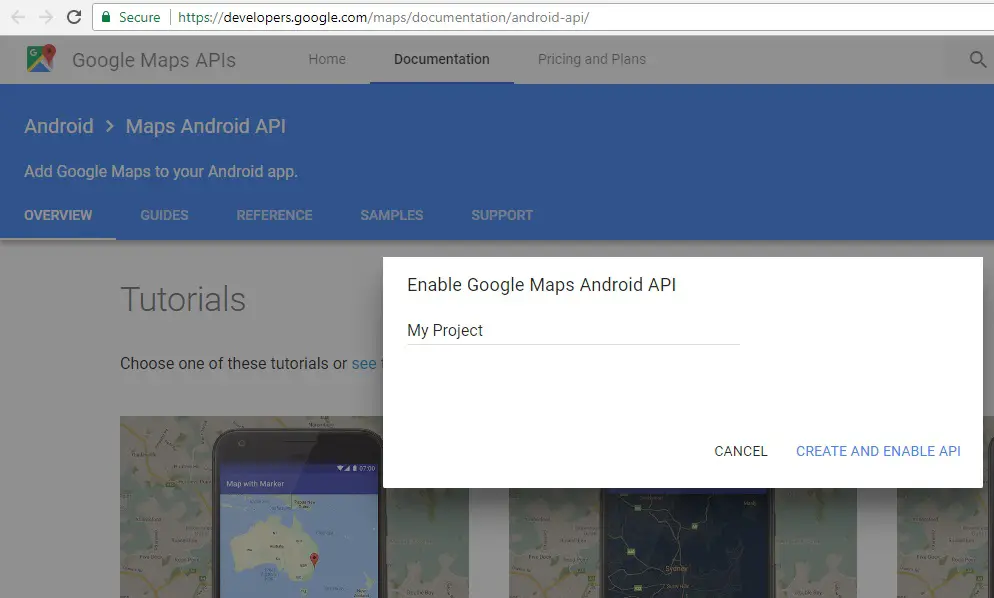The height and width of the screenshot is (598, 994).
Task: Click the green Secure padlock icon
Action: (106, 17)
